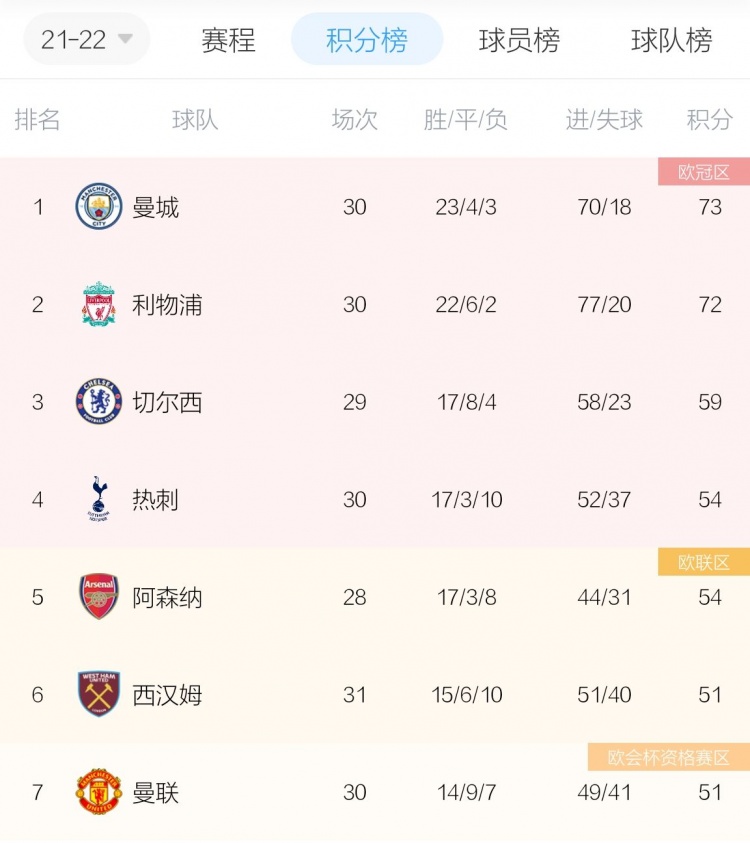Screen dimensions: 750x843
Task: Select the 欧会杯资格赛区 label
Action: pos(669,758)
